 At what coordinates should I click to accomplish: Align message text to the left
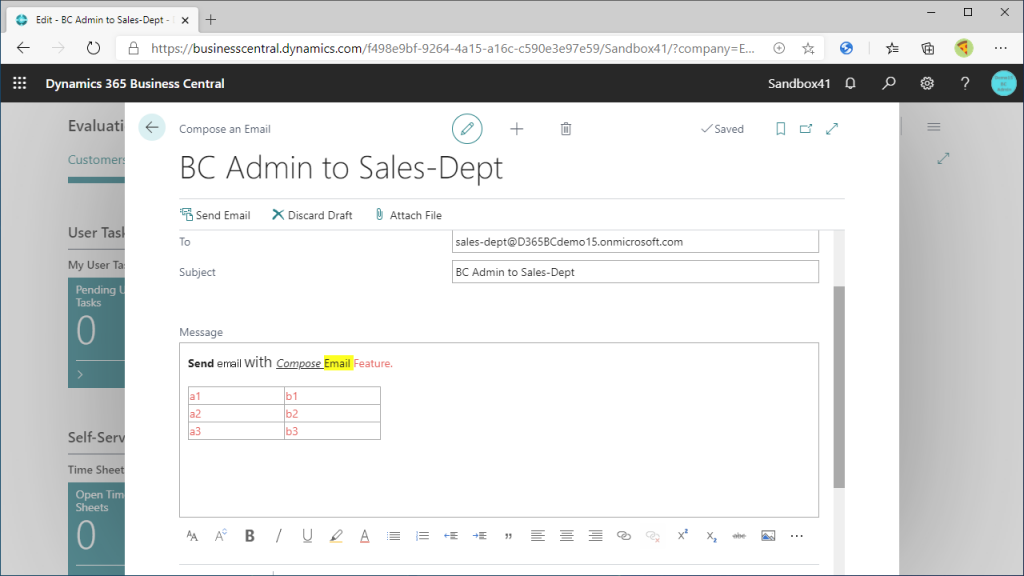point(537,536)
